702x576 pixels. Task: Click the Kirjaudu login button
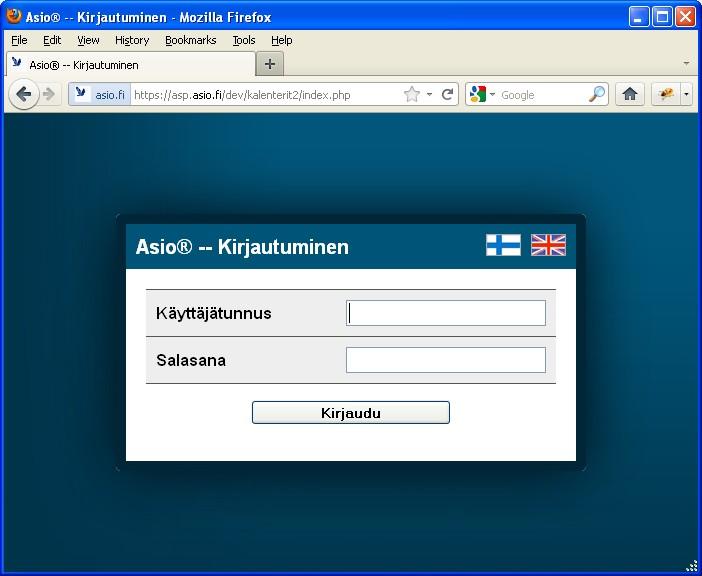(351, 412)
